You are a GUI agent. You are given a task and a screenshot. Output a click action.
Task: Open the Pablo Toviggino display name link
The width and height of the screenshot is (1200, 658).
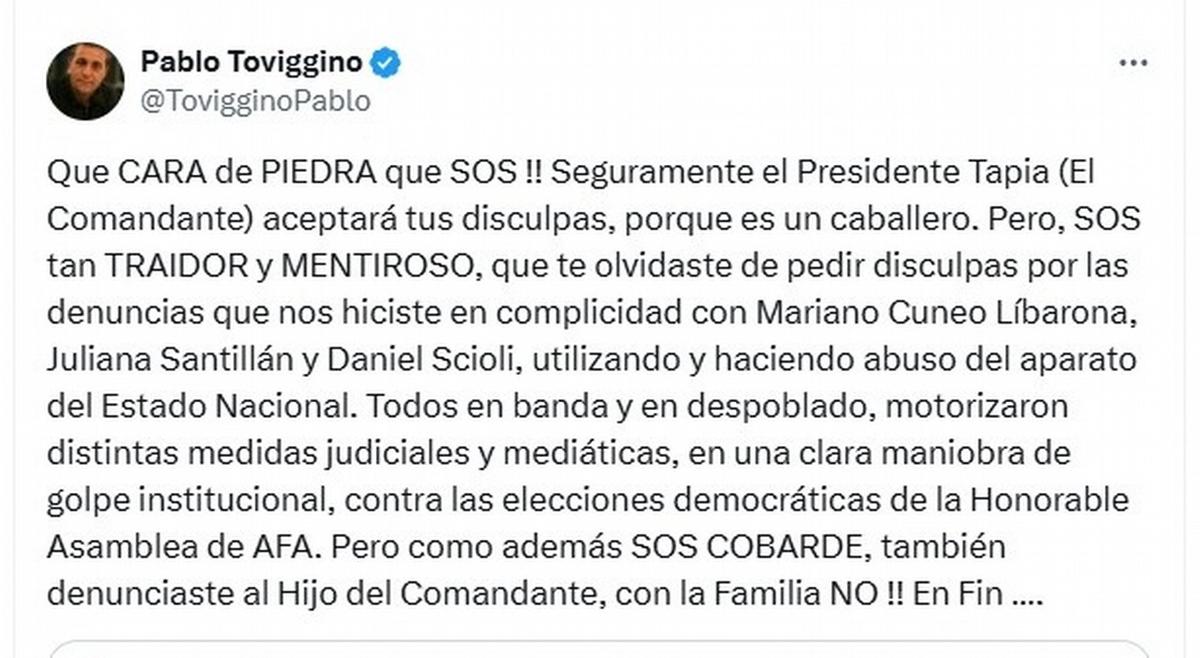click(251, 63)
